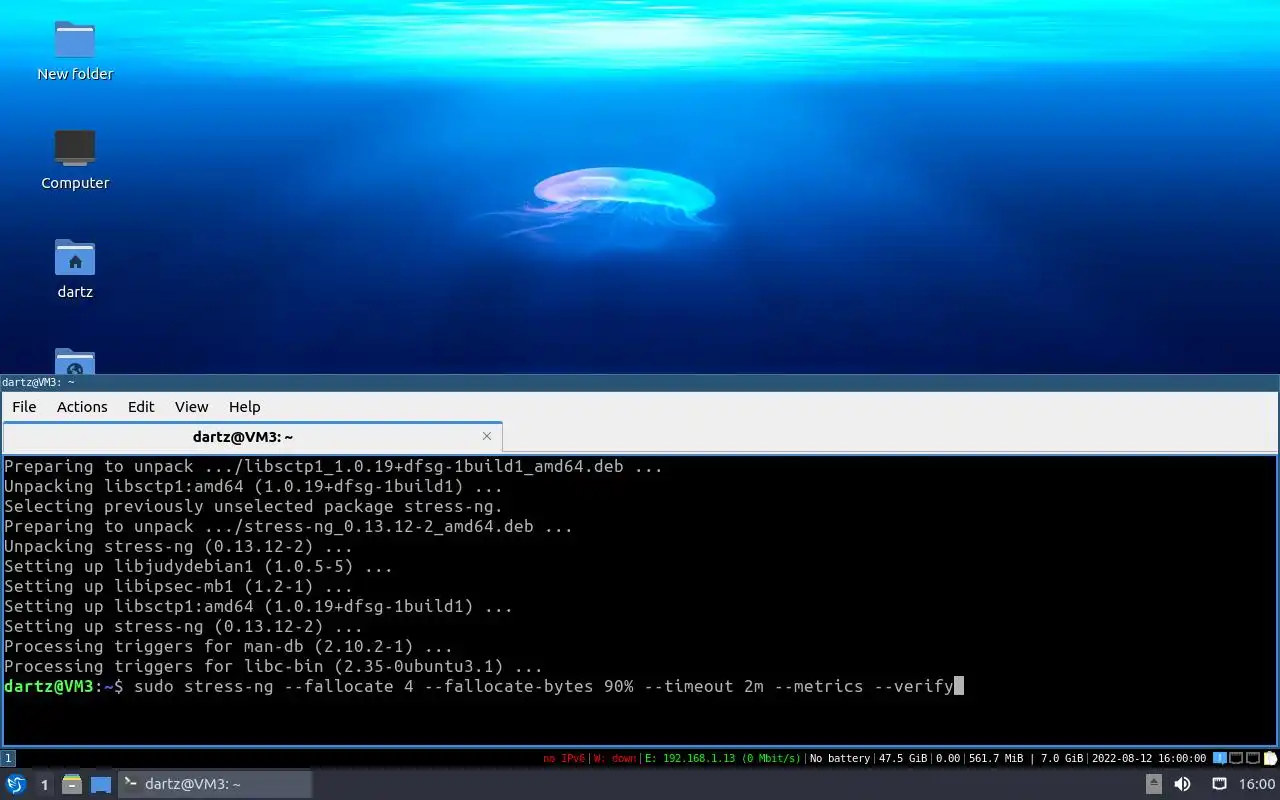
Task: Open the File menu
Action: click(x=24, y=407)
